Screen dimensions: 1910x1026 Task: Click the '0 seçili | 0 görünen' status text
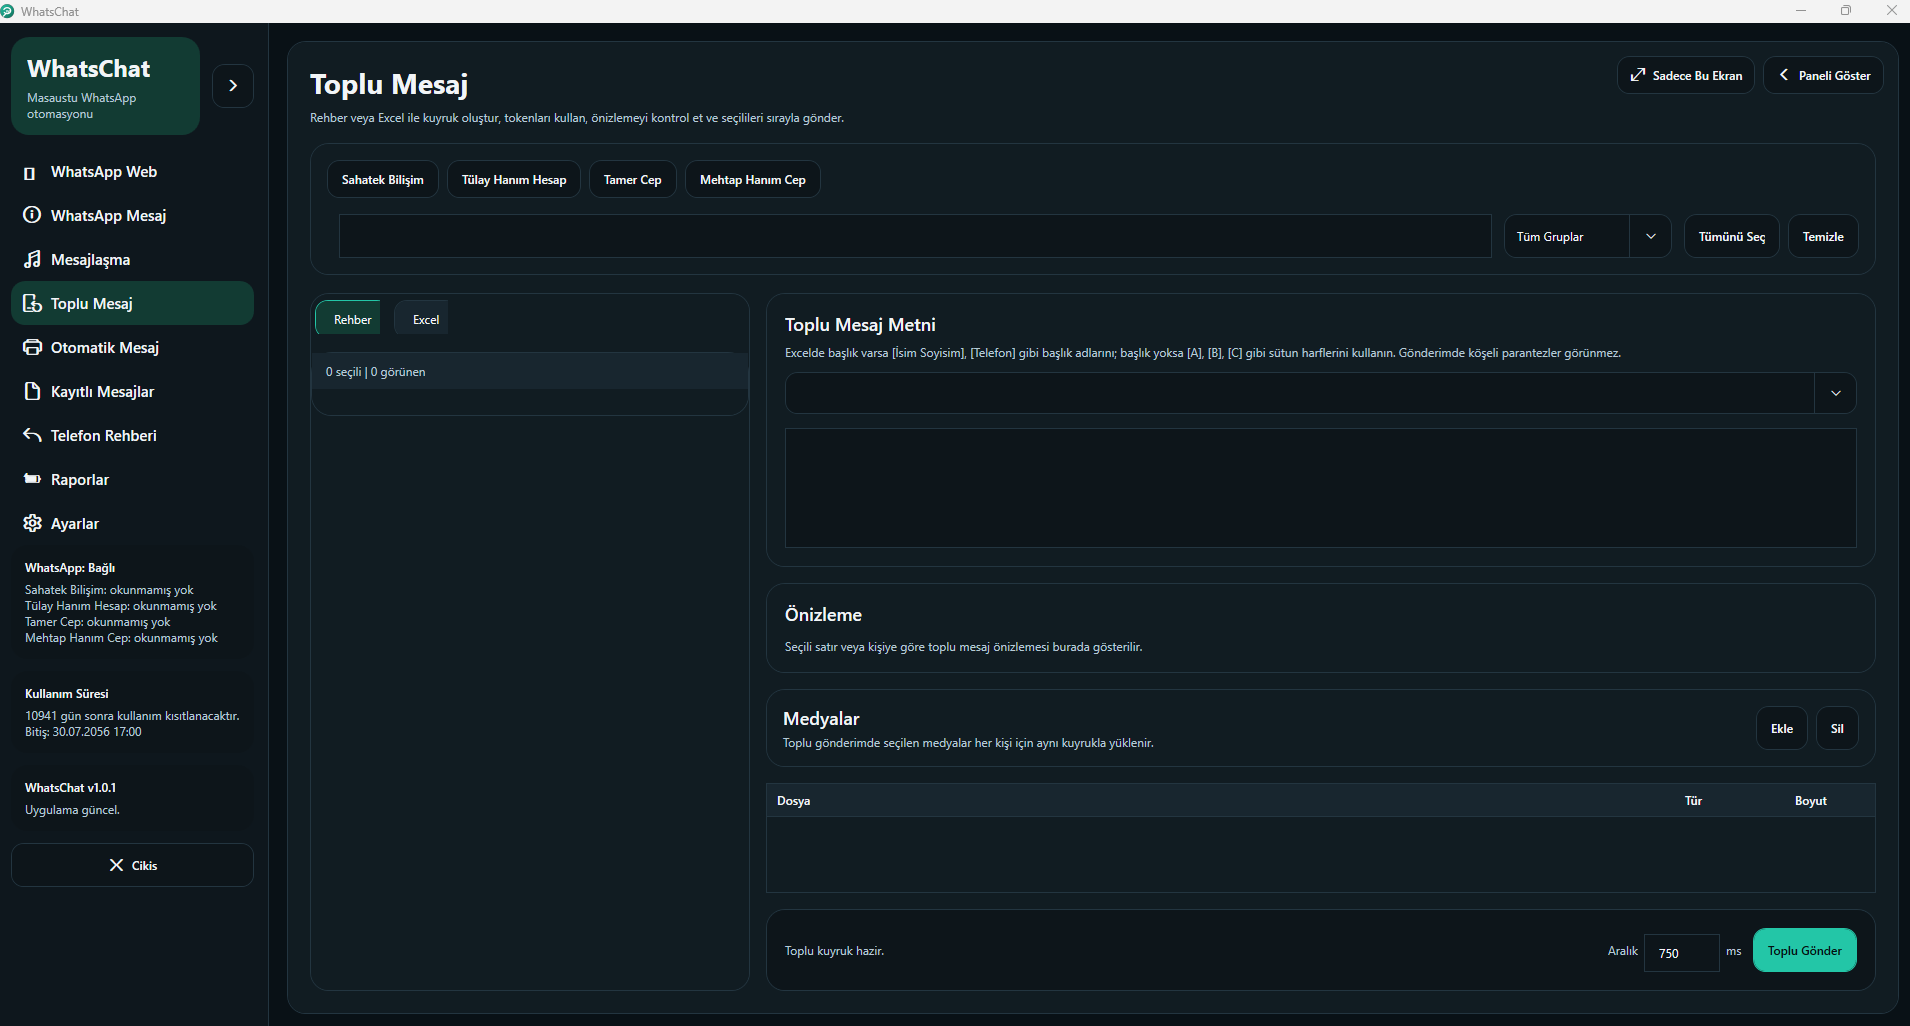[375, 372]
